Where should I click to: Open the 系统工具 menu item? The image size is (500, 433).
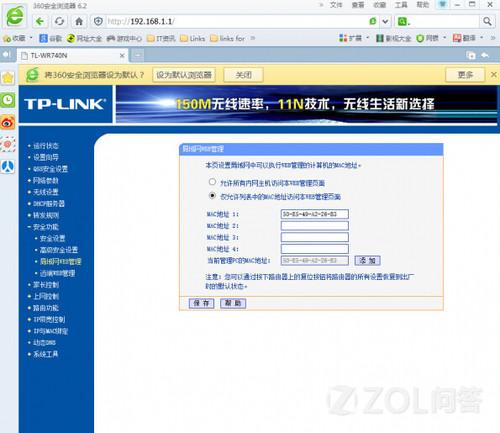click(45, 354)
